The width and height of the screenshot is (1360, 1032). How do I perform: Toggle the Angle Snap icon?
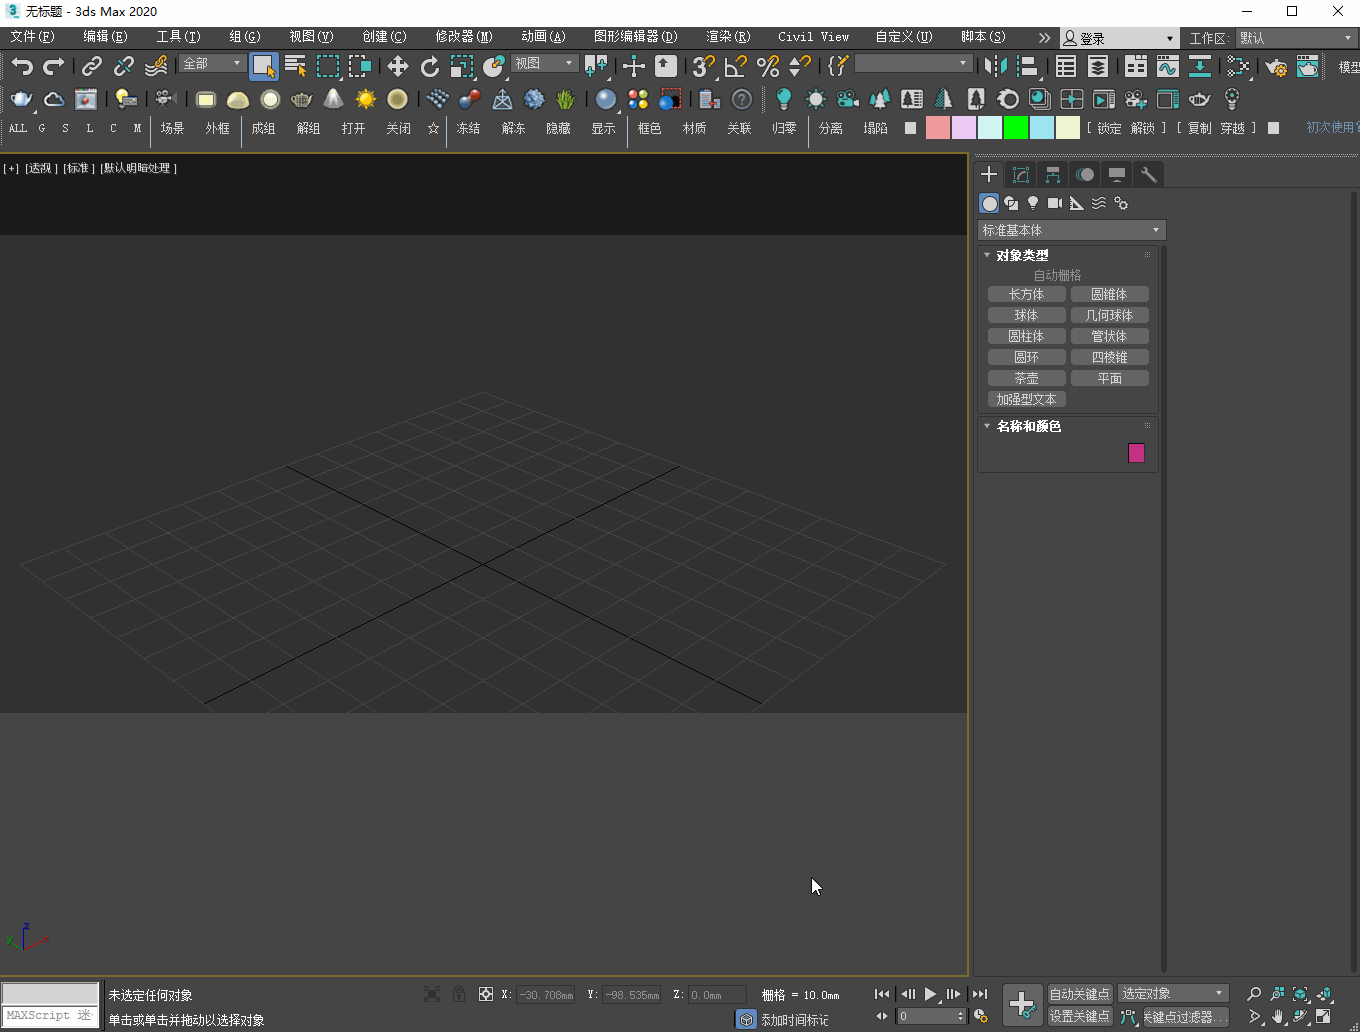pos(736,66)
